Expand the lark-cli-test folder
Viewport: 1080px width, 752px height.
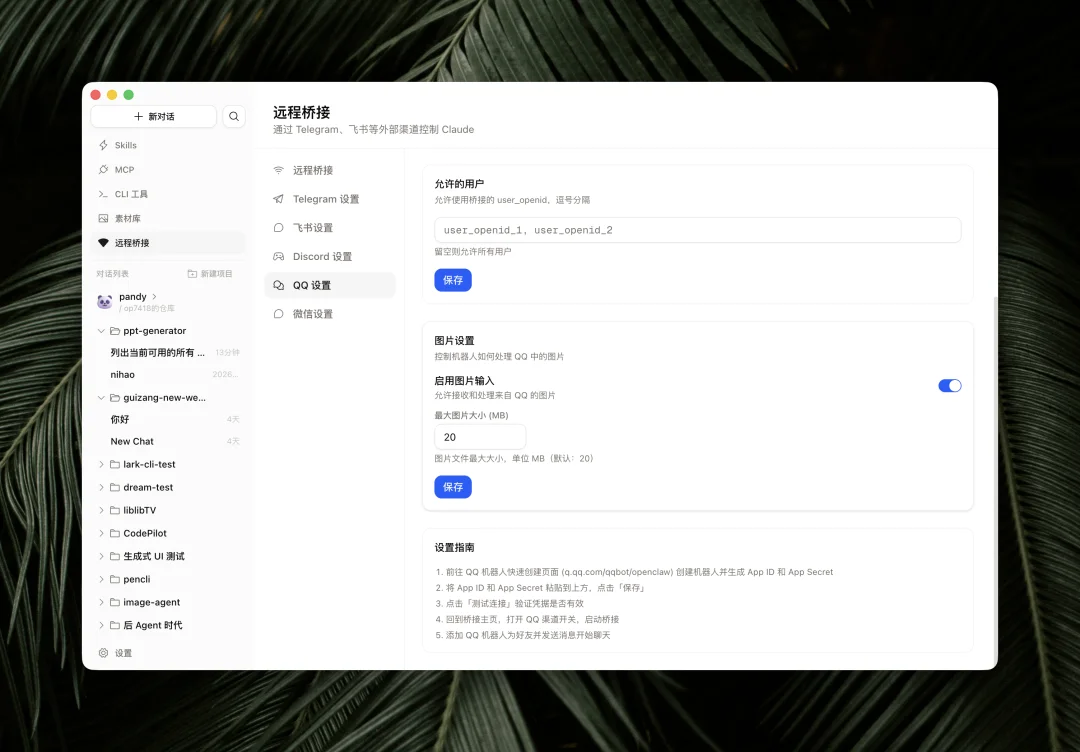coord(100,464)
